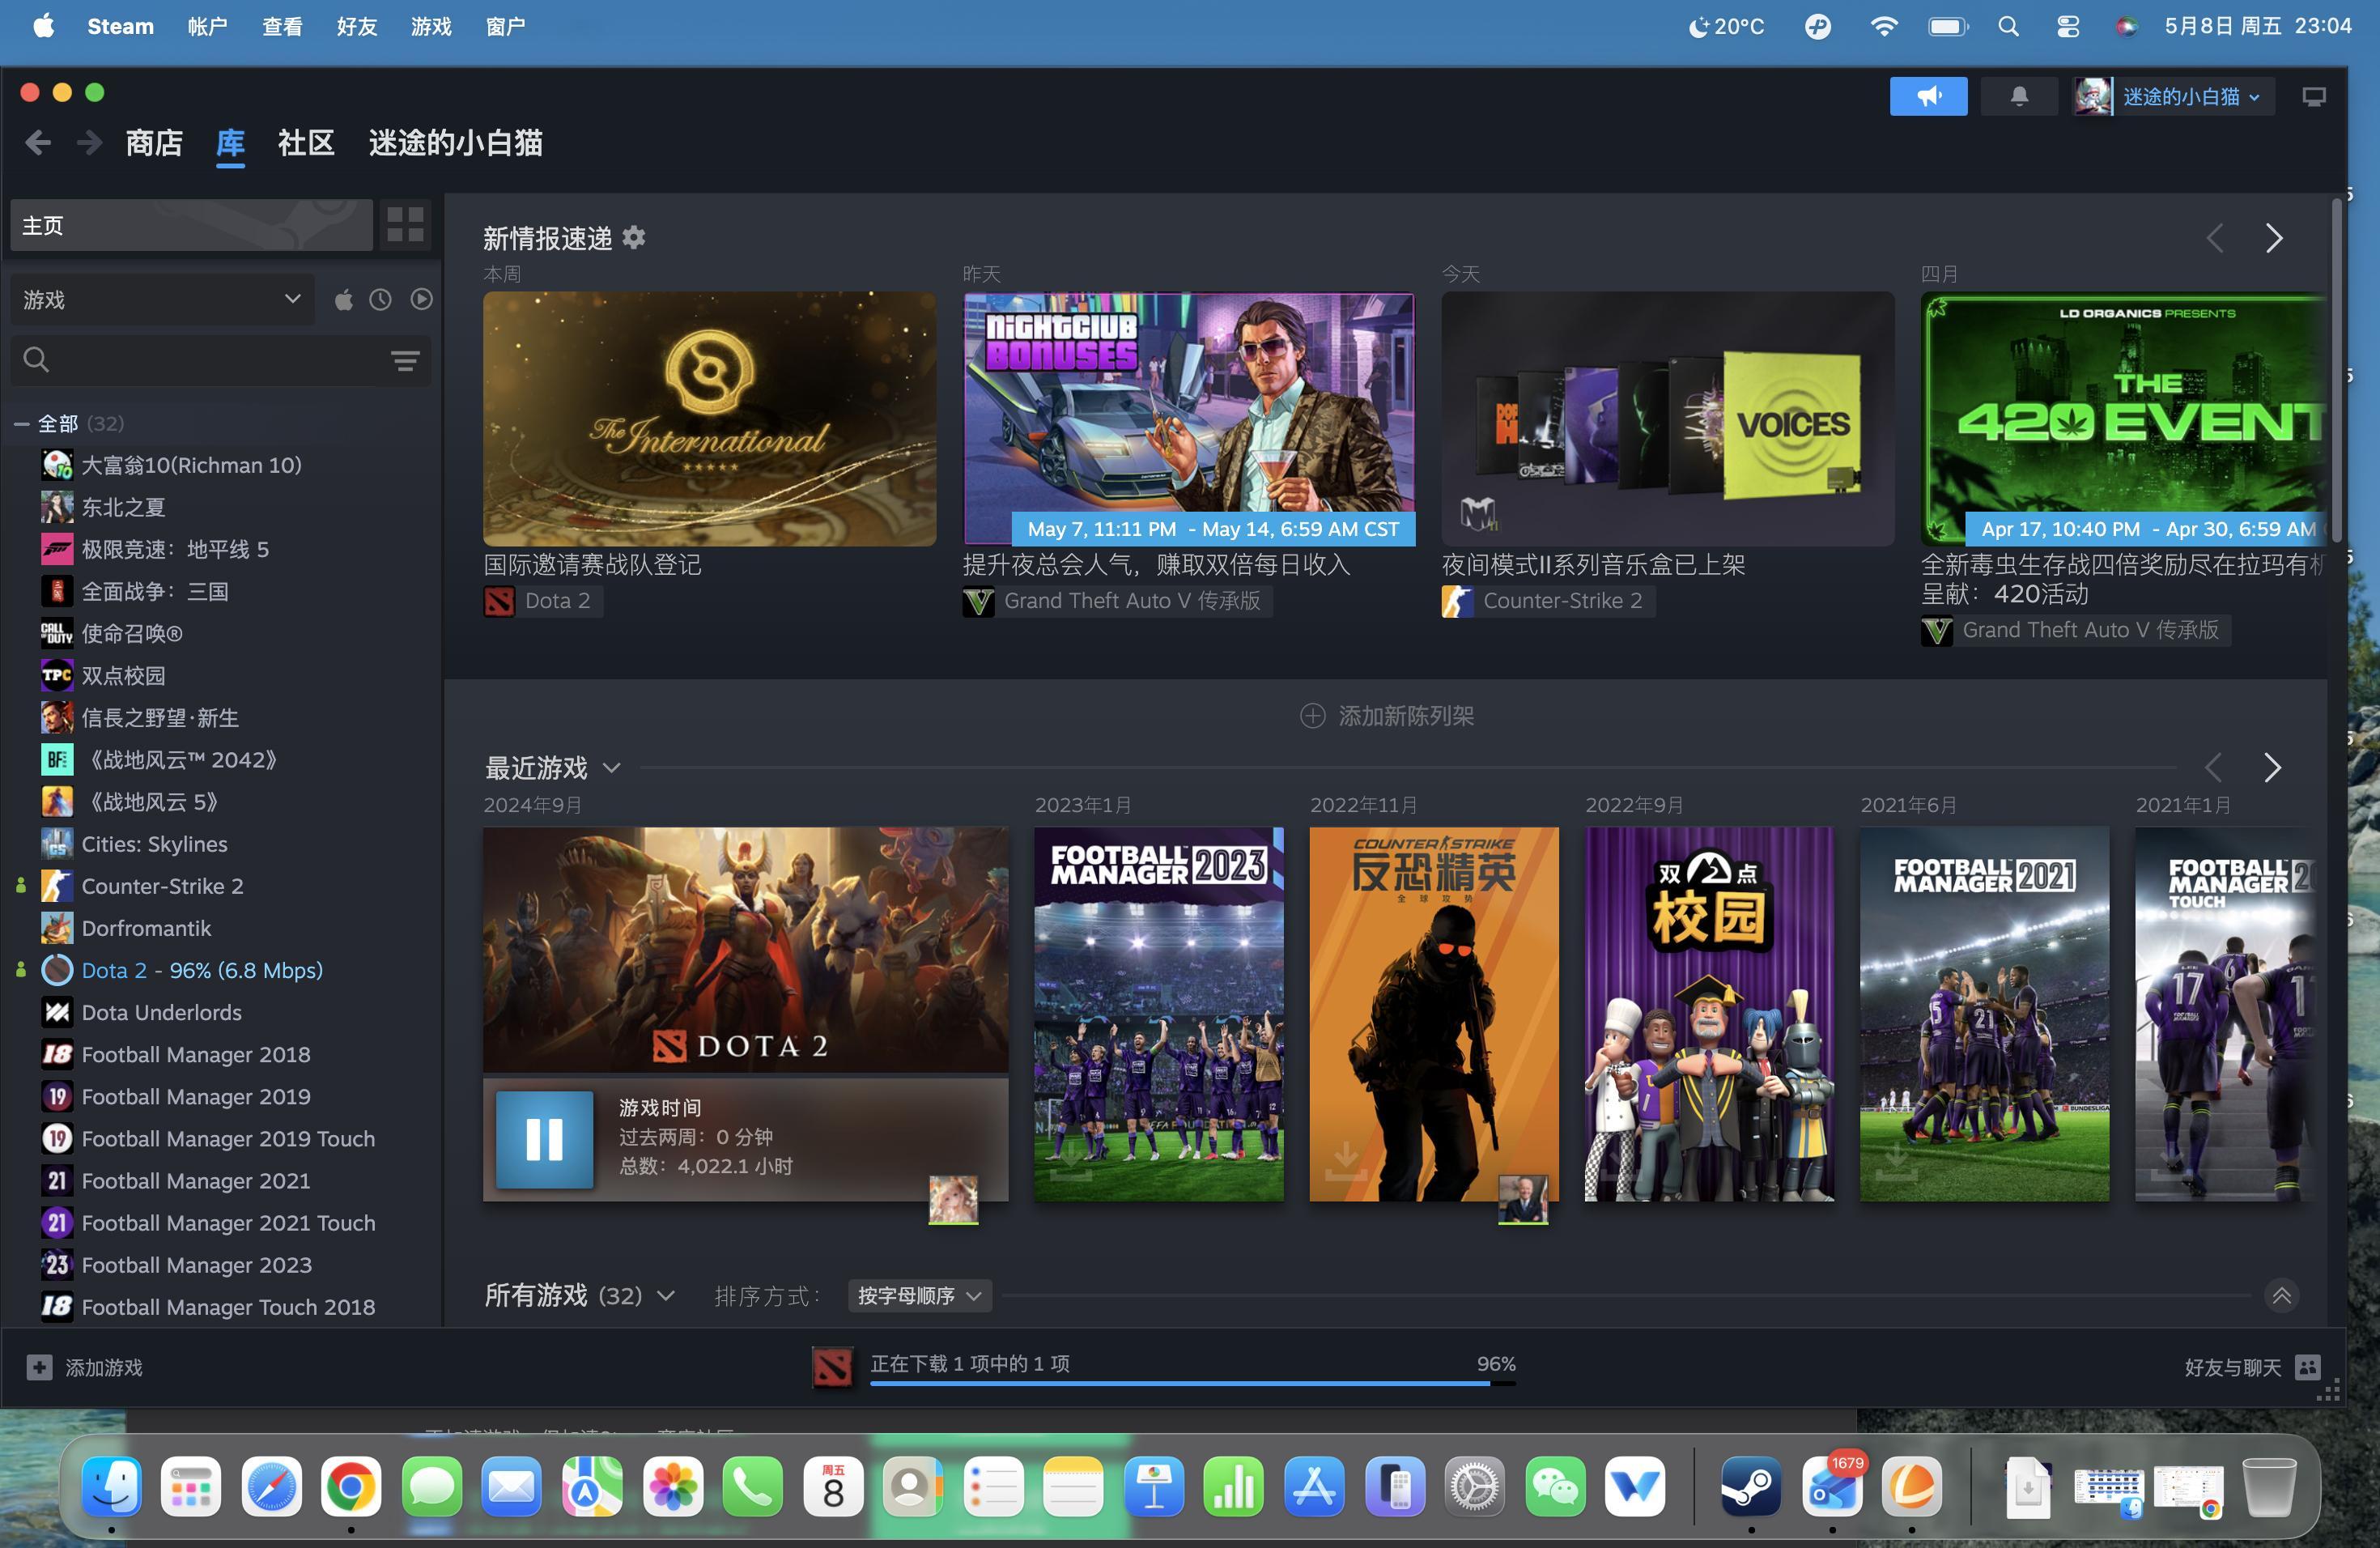Show next recent games arrow

coord(2272,767)
